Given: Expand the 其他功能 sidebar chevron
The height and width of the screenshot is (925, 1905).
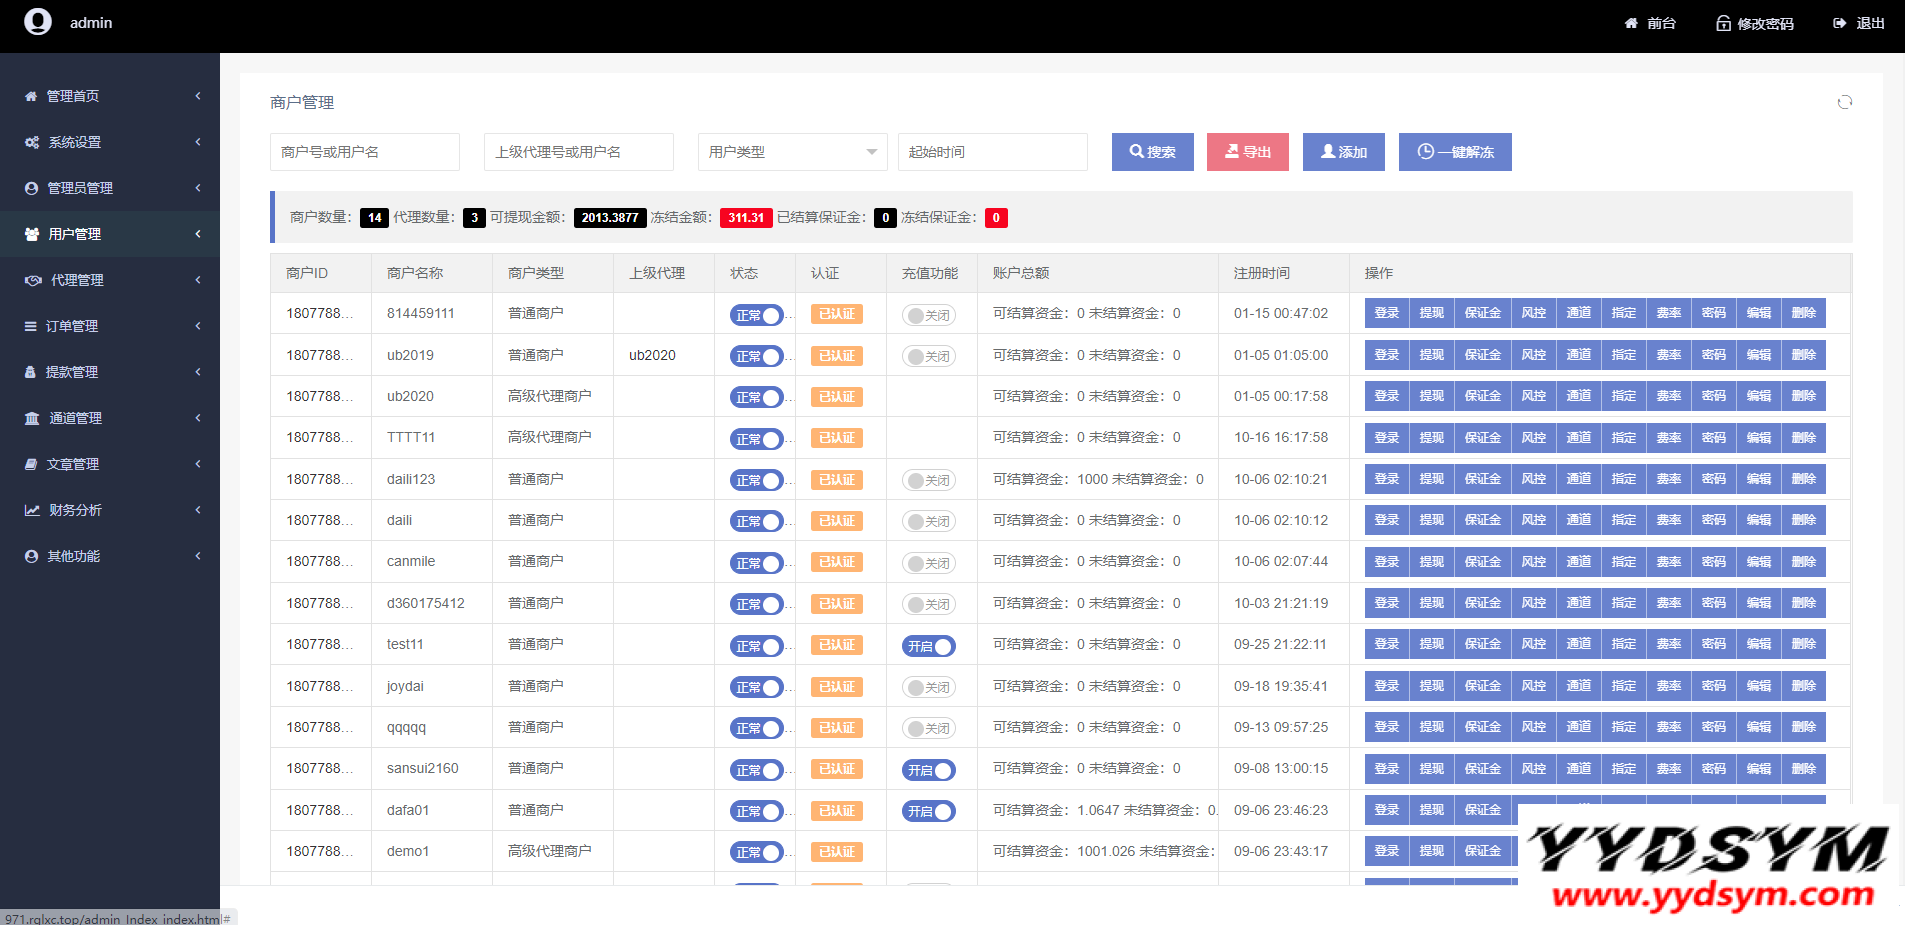Looking at the screenshot, I should coord(198,556).
